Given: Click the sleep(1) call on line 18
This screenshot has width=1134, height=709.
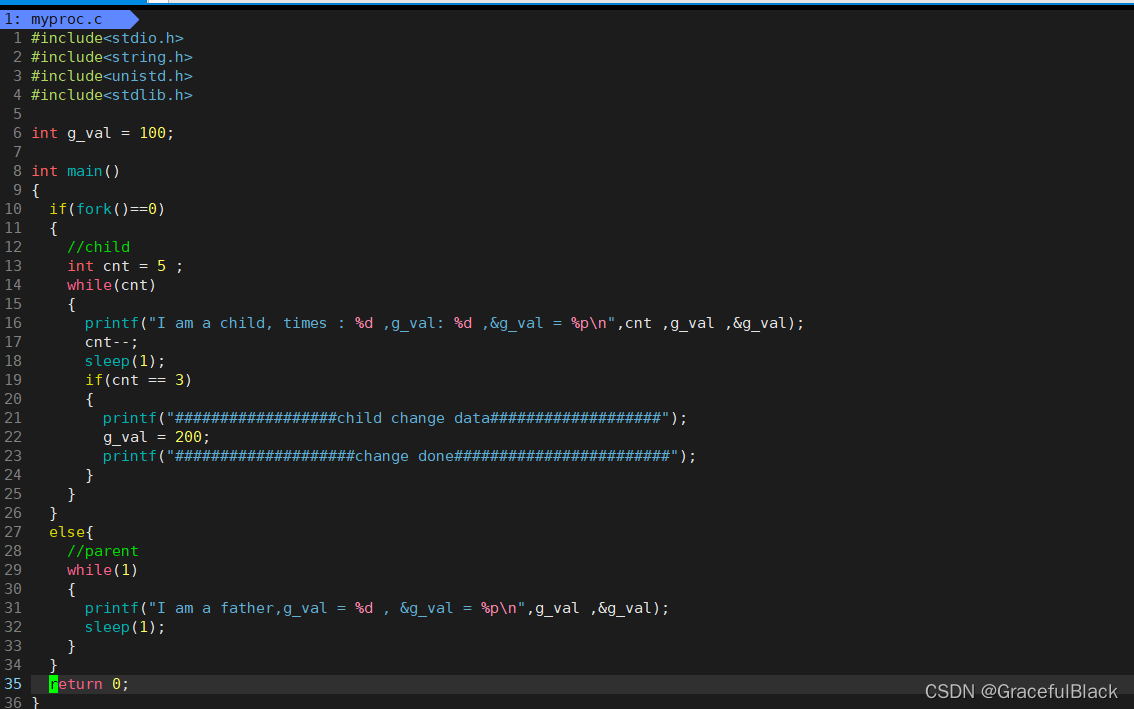Looking at the screenshot, I should (x=125, y=361).
